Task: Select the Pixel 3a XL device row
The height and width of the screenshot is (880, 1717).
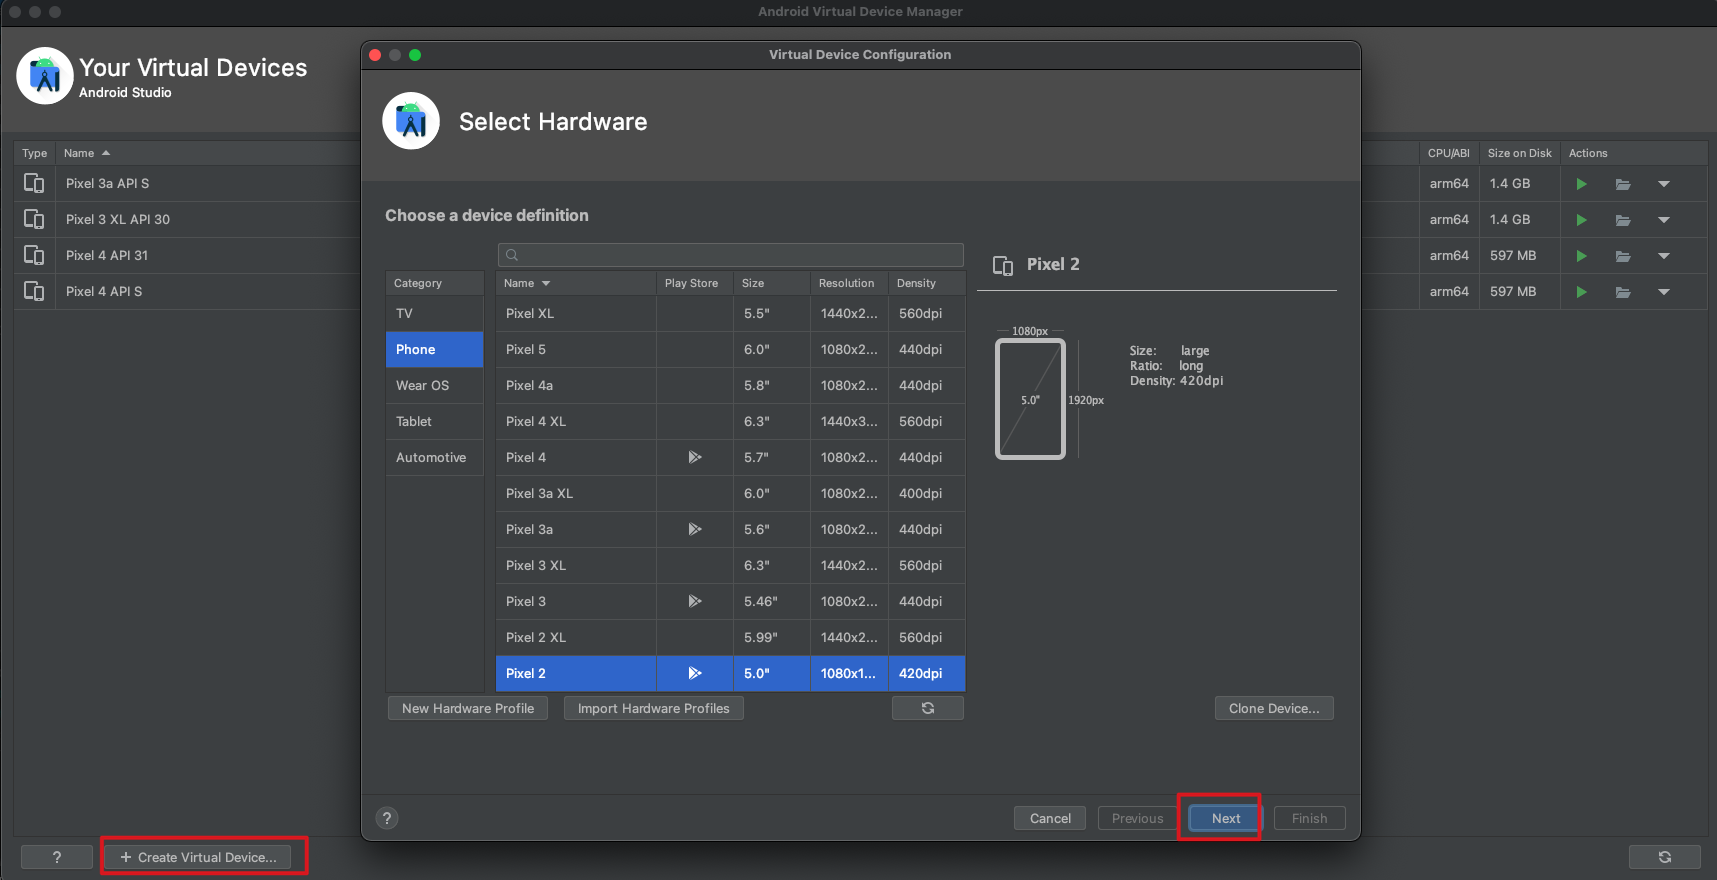Action: click(575, 493)
